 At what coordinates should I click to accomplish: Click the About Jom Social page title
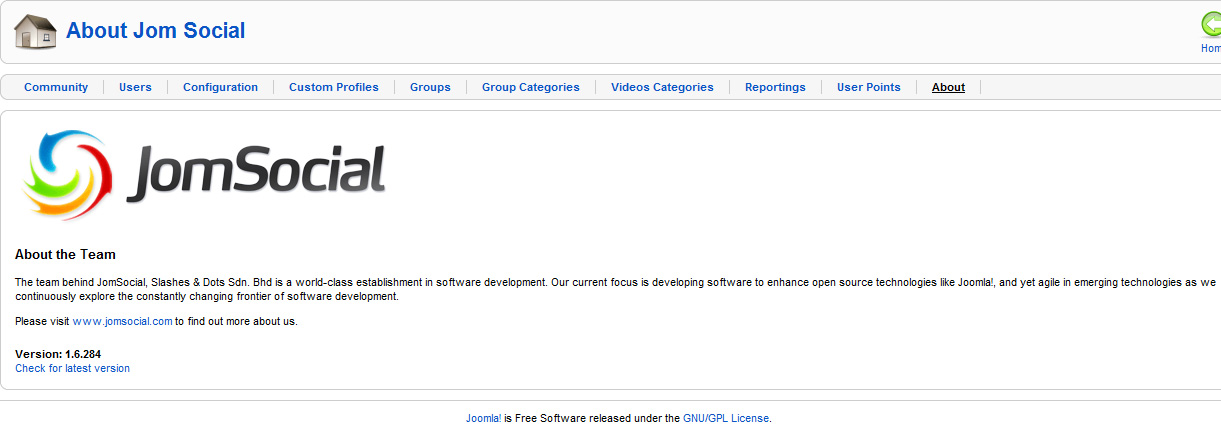(x=155, y=30)
